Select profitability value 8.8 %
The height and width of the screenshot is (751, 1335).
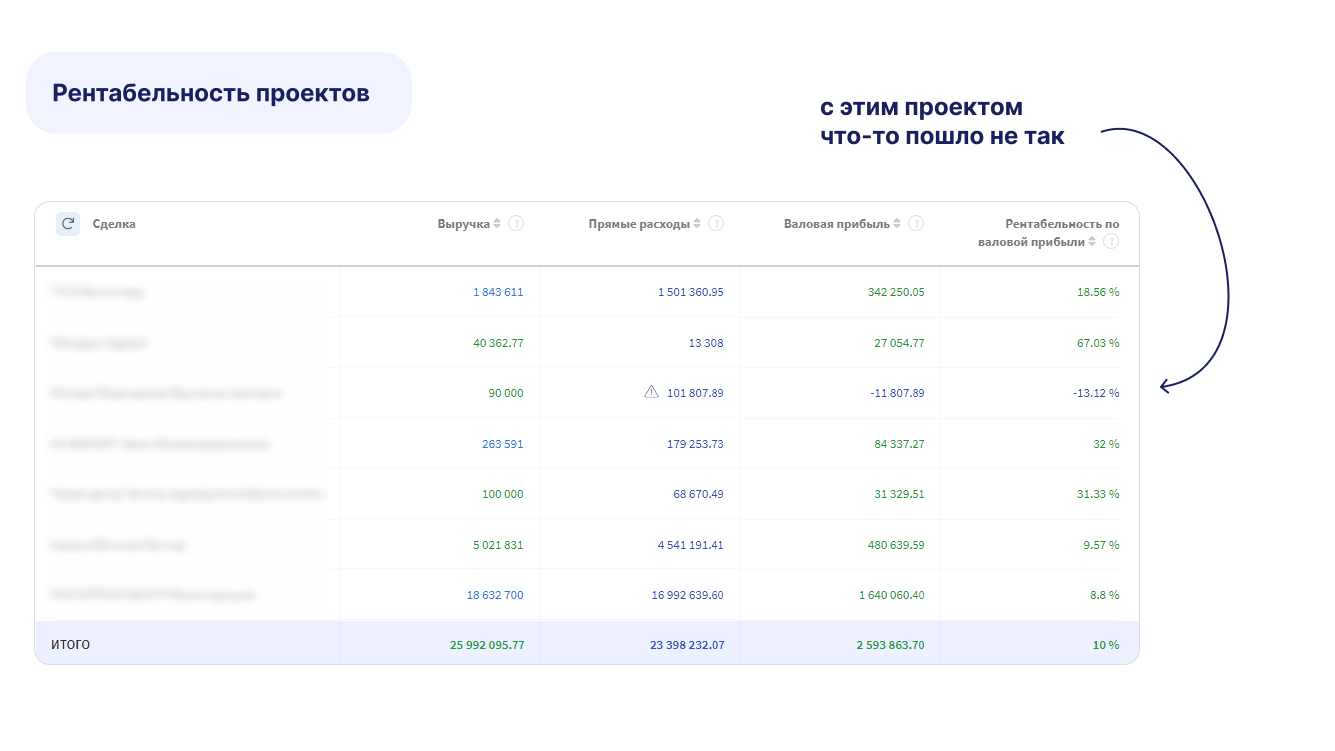1104,595
